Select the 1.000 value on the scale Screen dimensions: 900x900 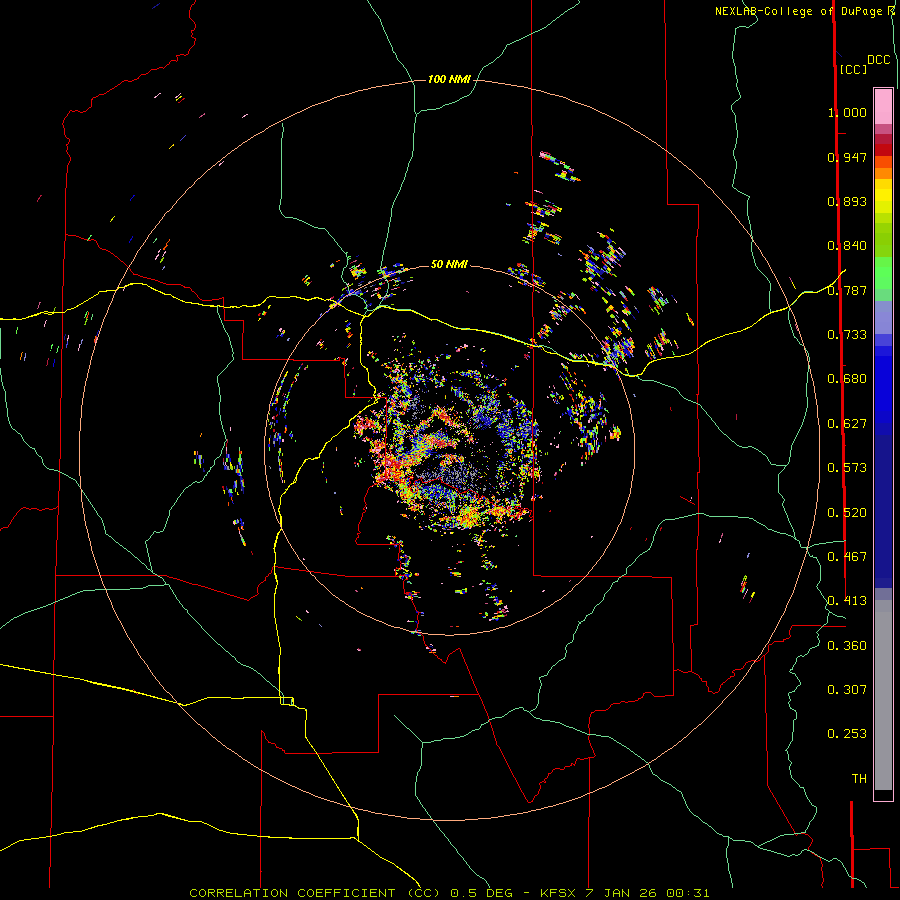coord(847,112)
